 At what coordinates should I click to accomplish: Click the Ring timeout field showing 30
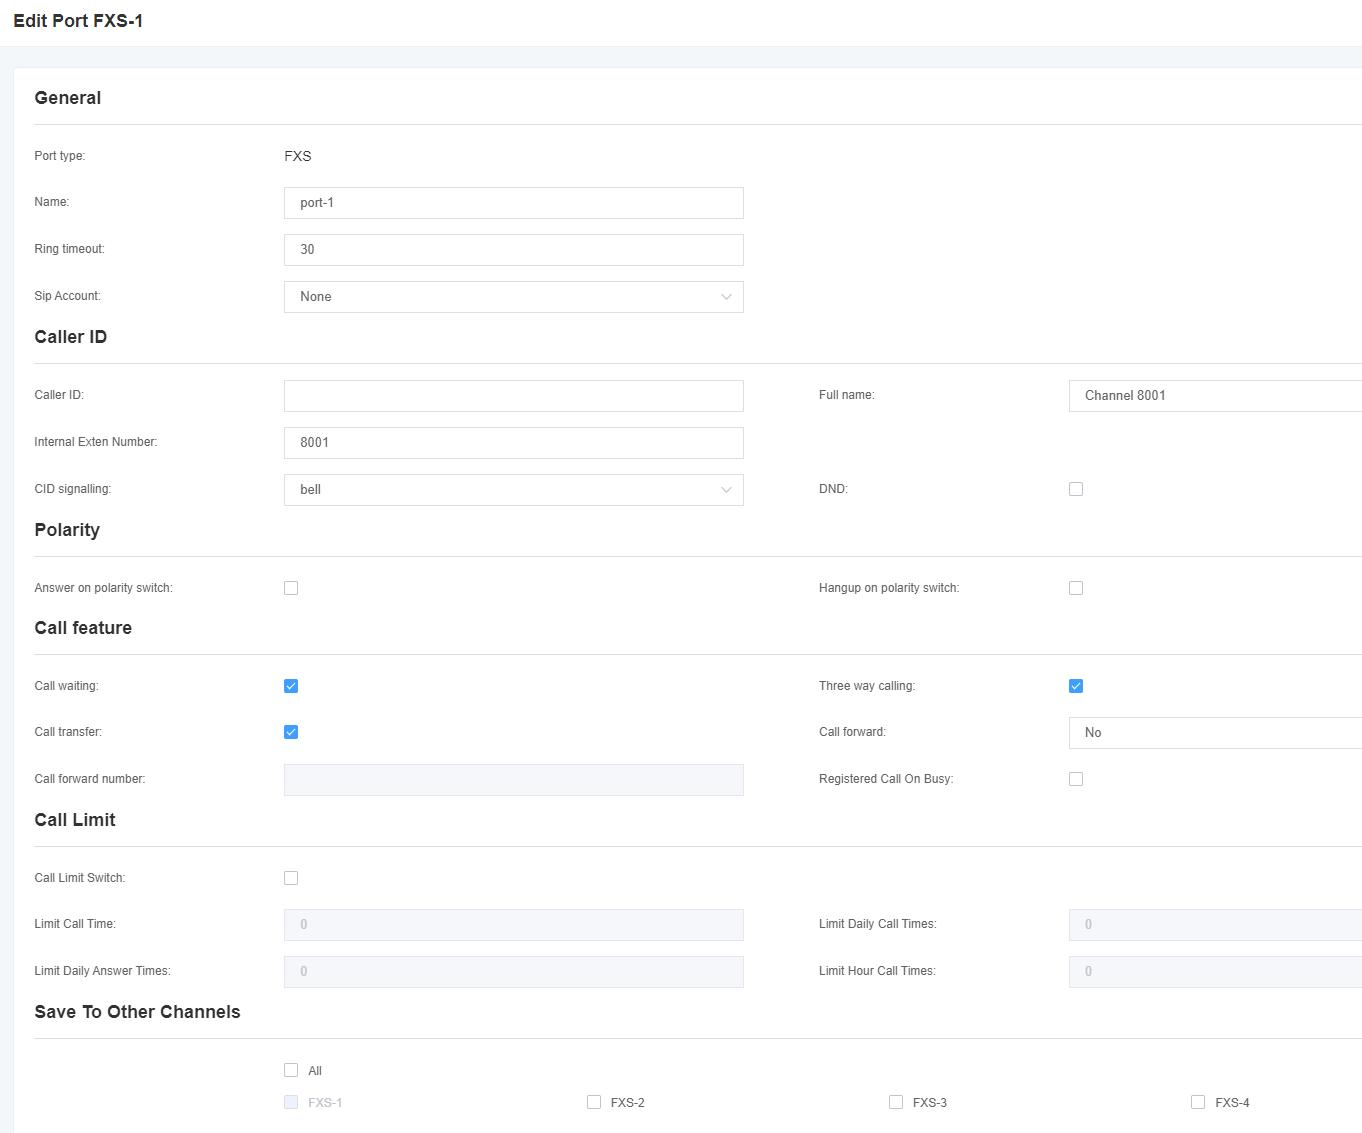click(513, 250)
